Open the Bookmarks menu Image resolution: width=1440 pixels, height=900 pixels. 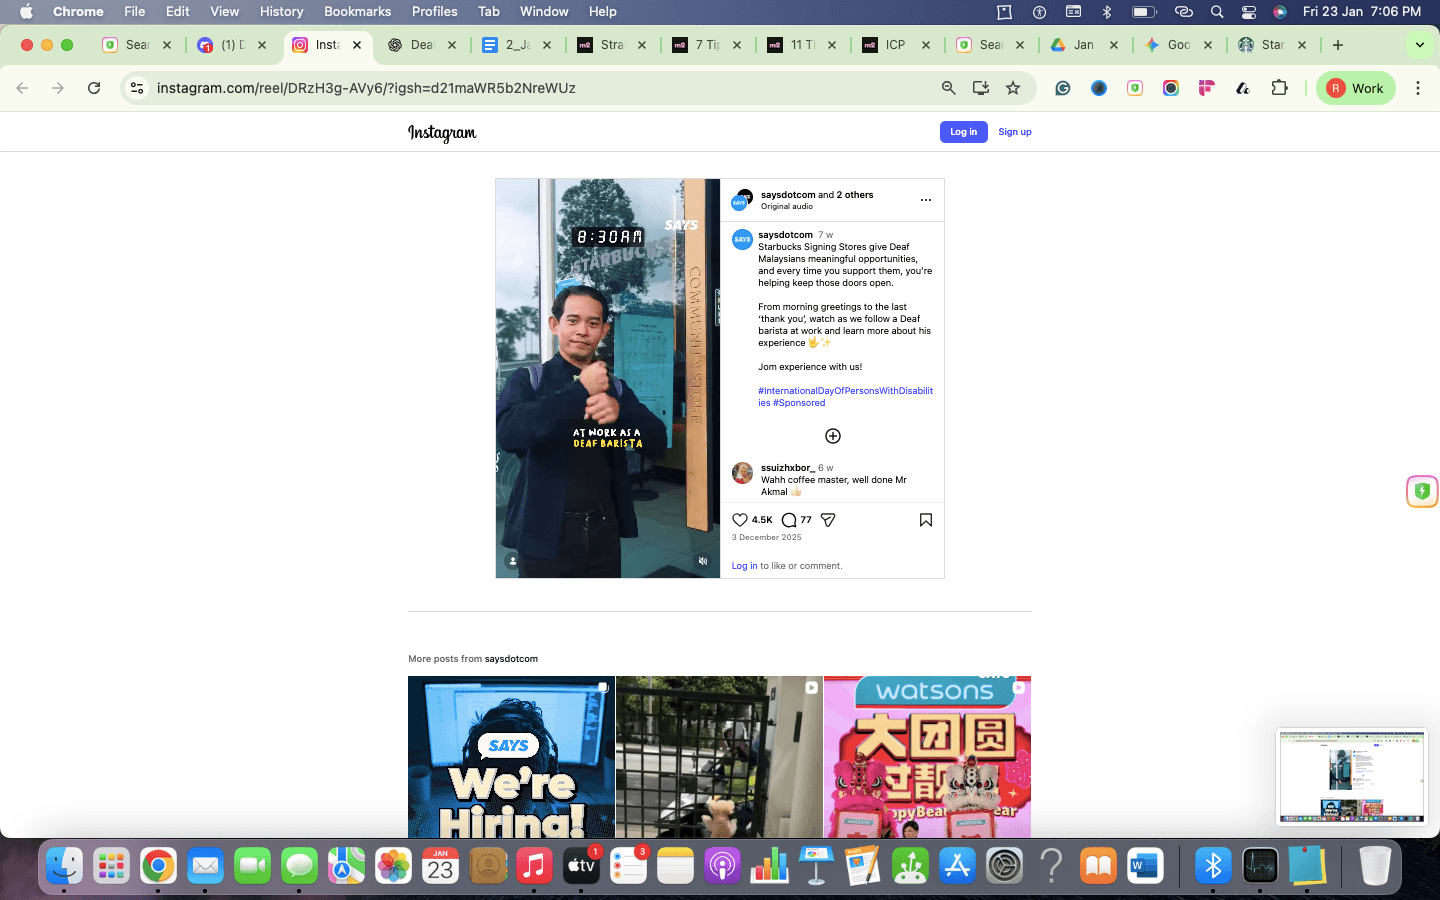[357, 11]
